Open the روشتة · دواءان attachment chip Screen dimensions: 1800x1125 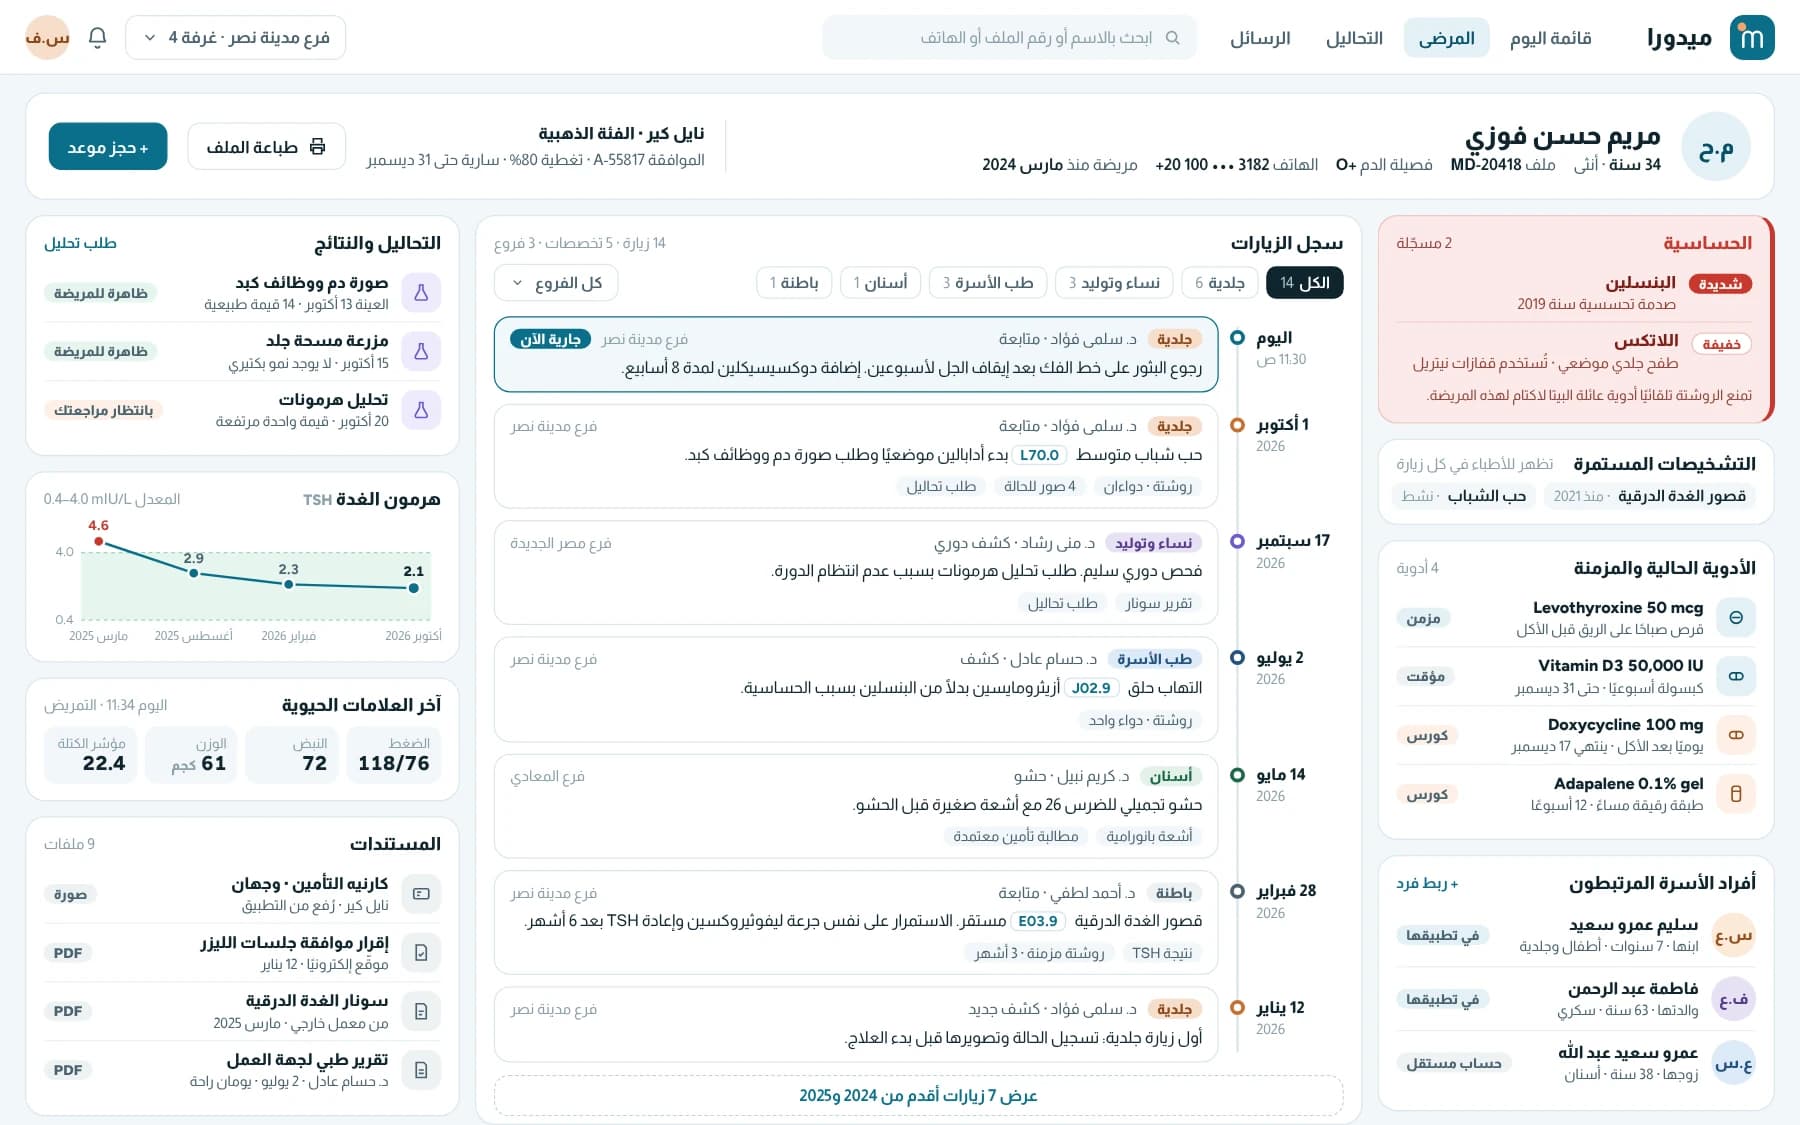[x=1147, y=486]
